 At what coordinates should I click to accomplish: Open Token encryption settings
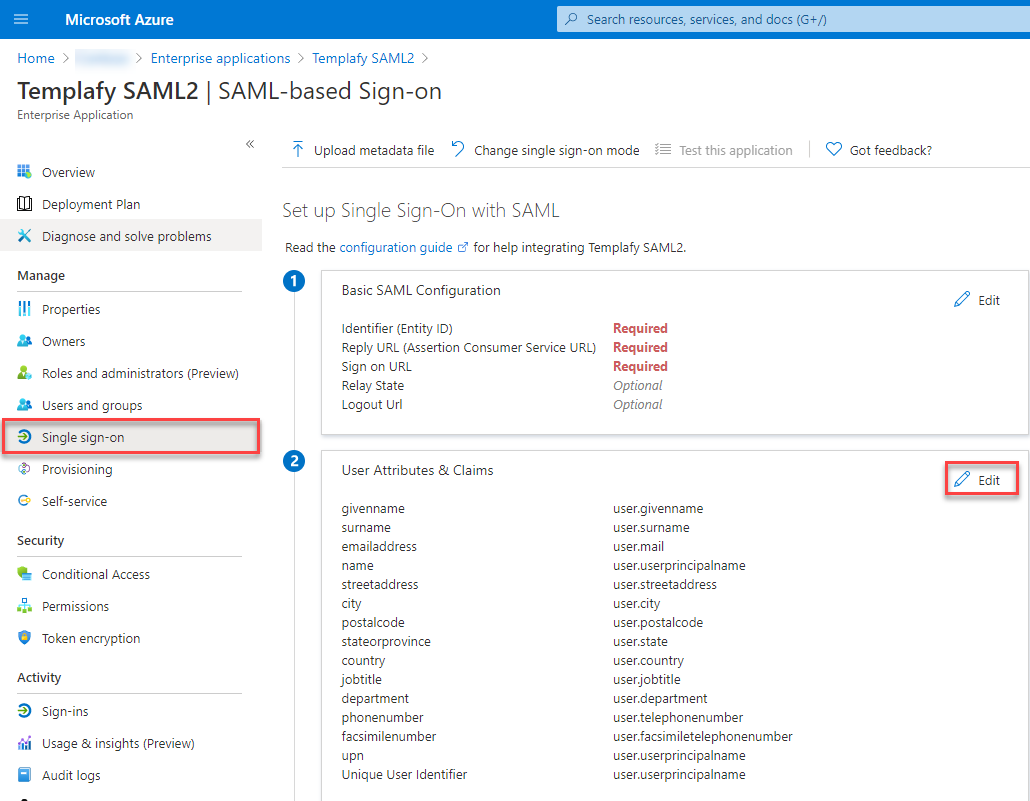tap(92, 637)
